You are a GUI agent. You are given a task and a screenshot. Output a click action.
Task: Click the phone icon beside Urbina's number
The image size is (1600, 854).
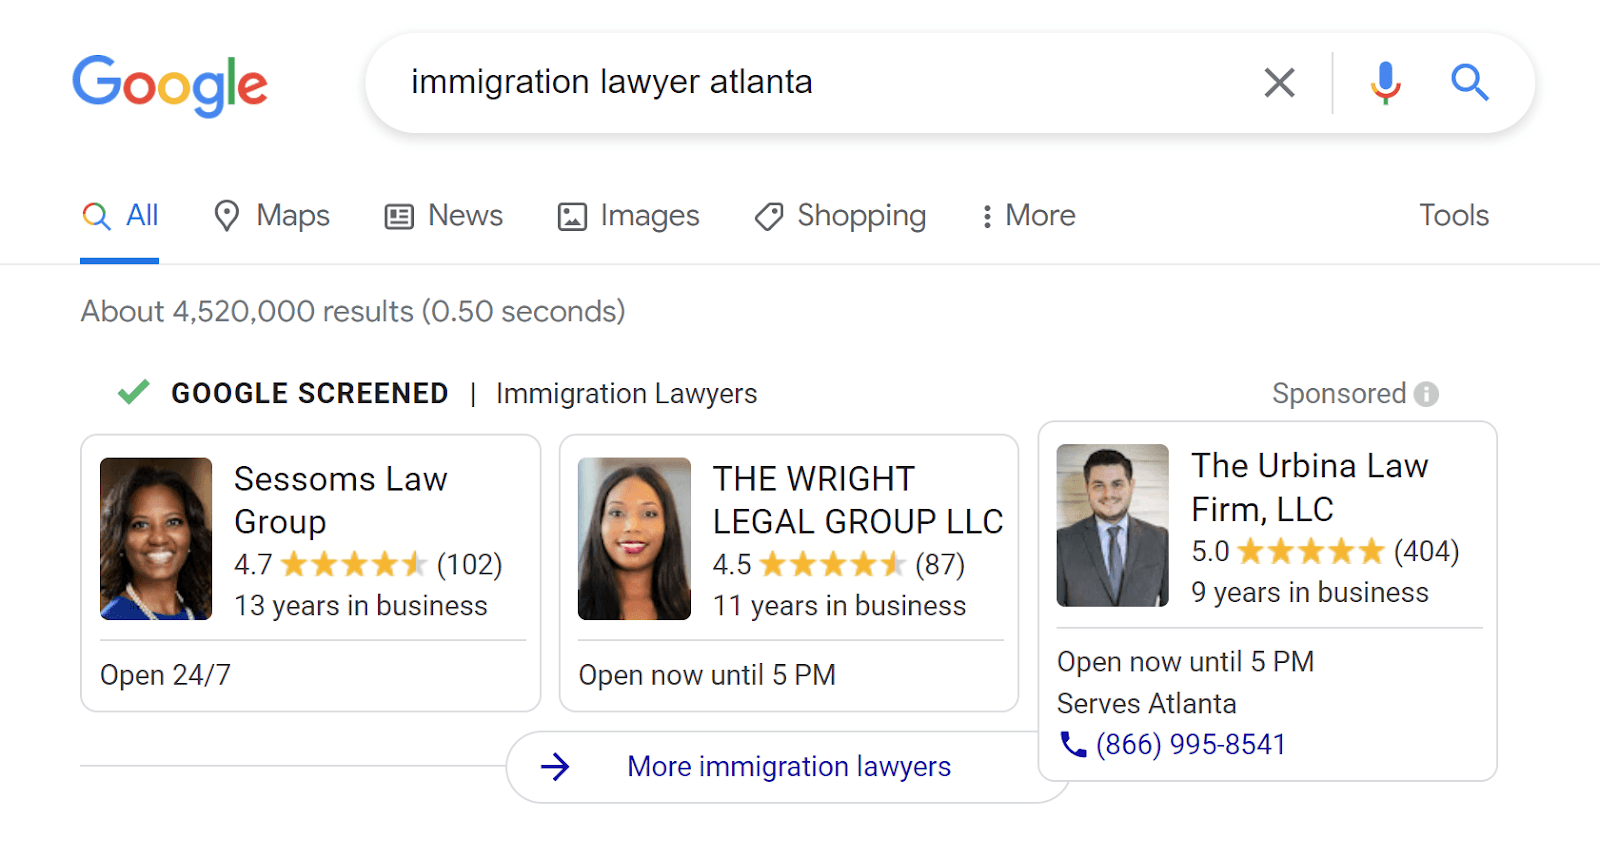click(x=1071, y=744)
